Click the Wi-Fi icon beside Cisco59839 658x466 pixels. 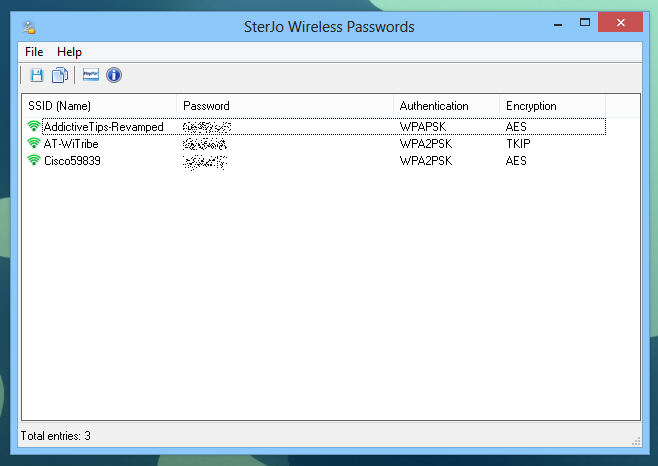34,160
